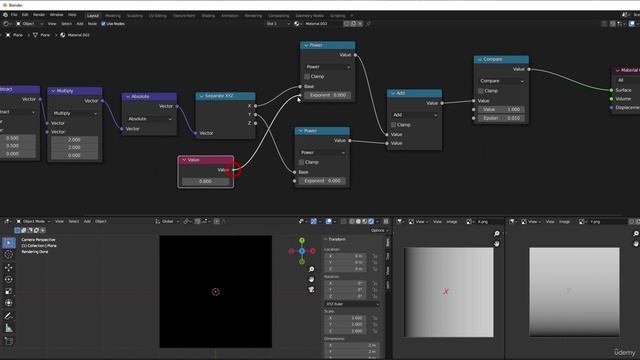Click the Object shader type selector in the node editor
The width and height of the screenshot is (640, 360).
pos(28,24)
